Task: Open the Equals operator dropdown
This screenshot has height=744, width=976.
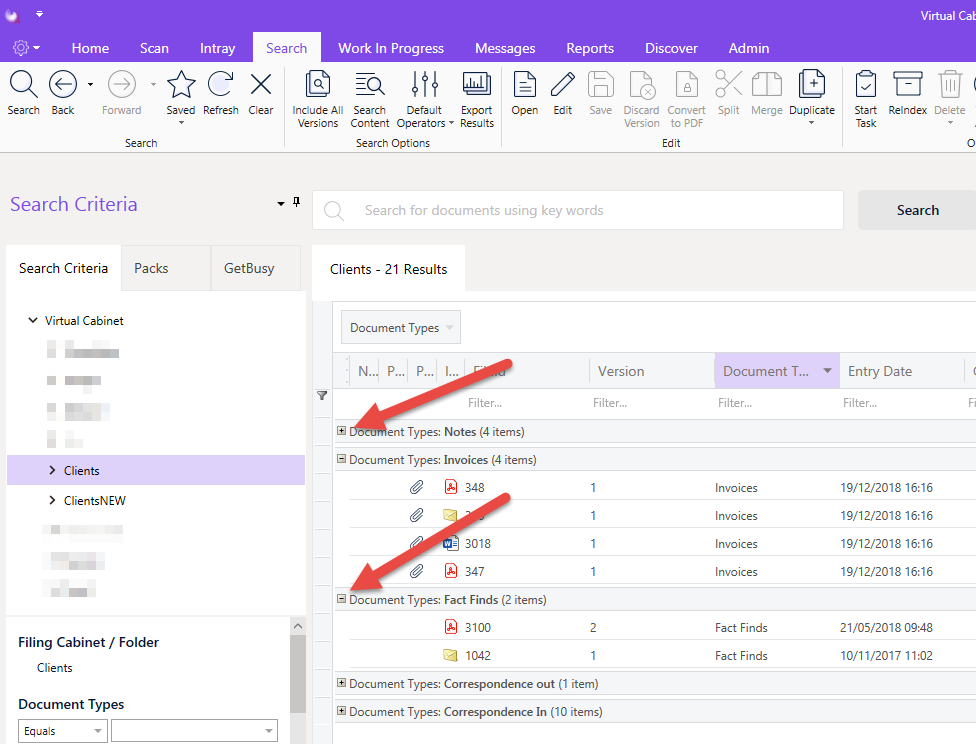Action: pos(62,731)
